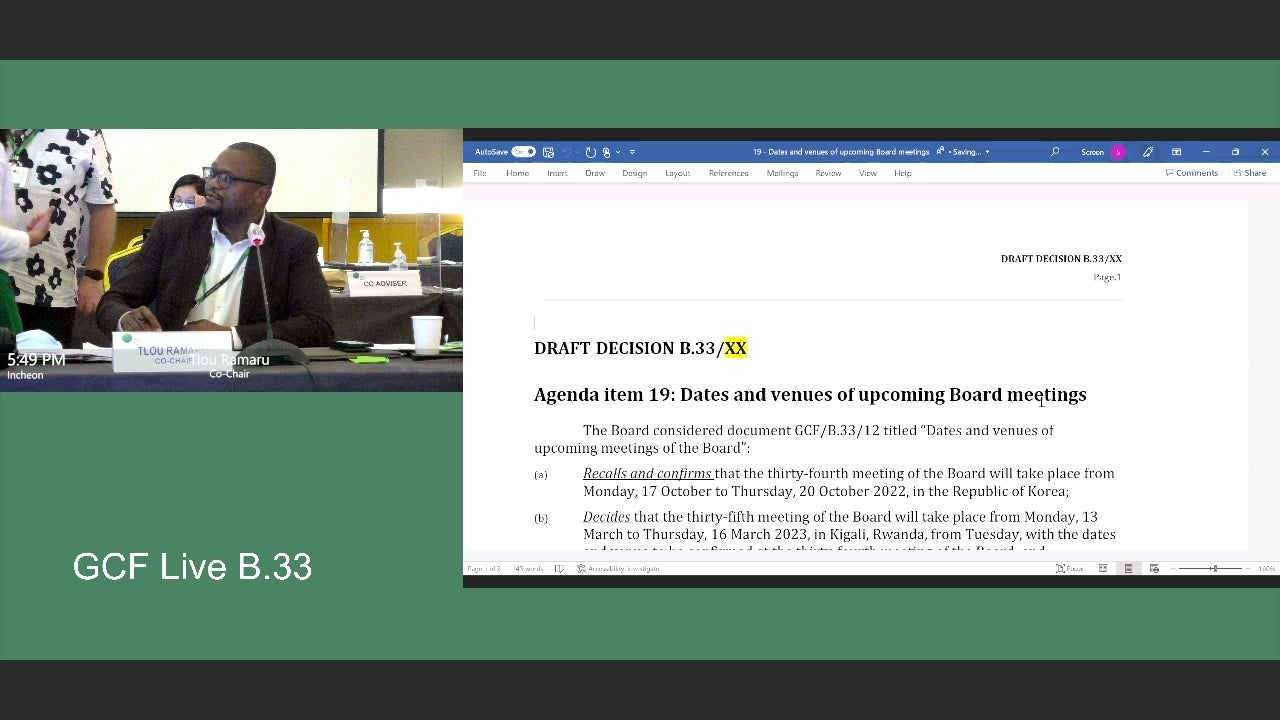Click the highlighted XX in decision heading

pos(736,348)
